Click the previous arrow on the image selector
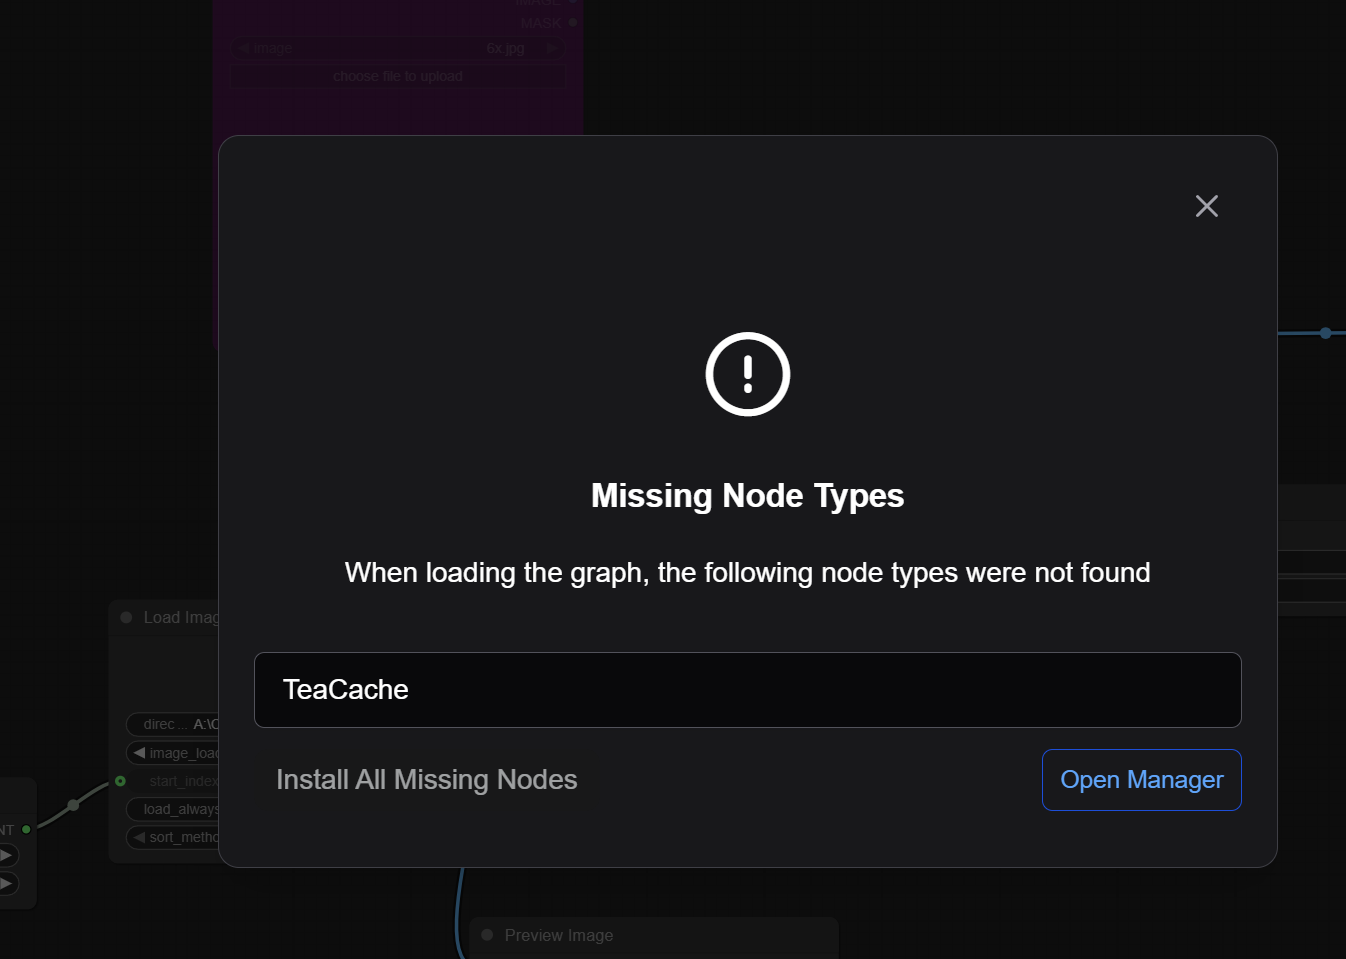Viewport: 1346px width, 959px height. pyautogui.click(x=243, y=48)
